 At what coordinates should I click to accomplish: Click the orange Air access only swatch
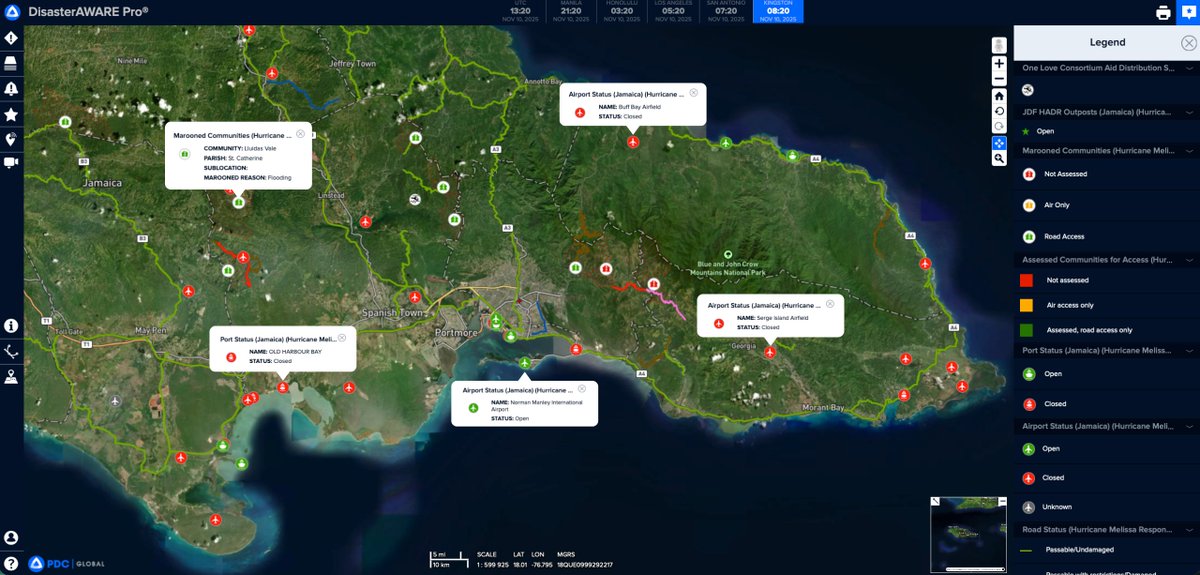tap(1026, 305)
